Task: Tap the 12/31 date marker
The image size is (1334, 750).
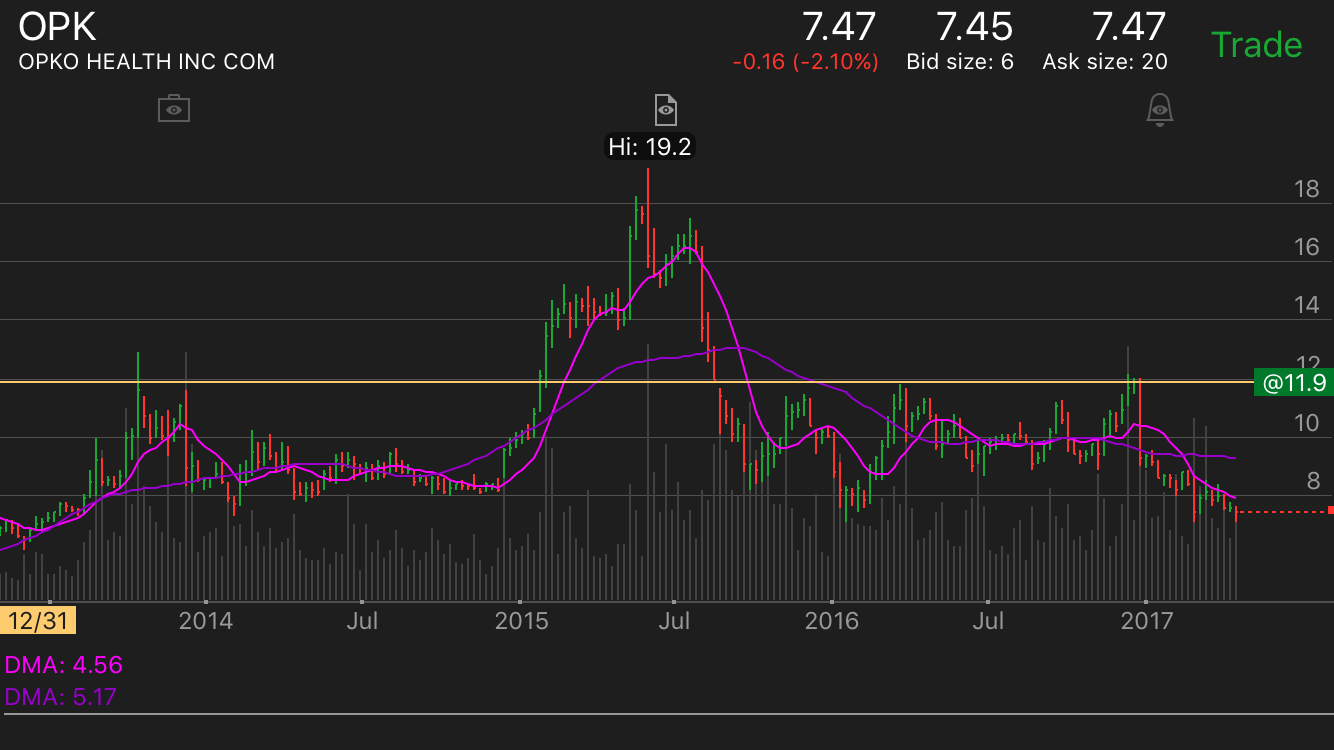Action: (39, 621)
